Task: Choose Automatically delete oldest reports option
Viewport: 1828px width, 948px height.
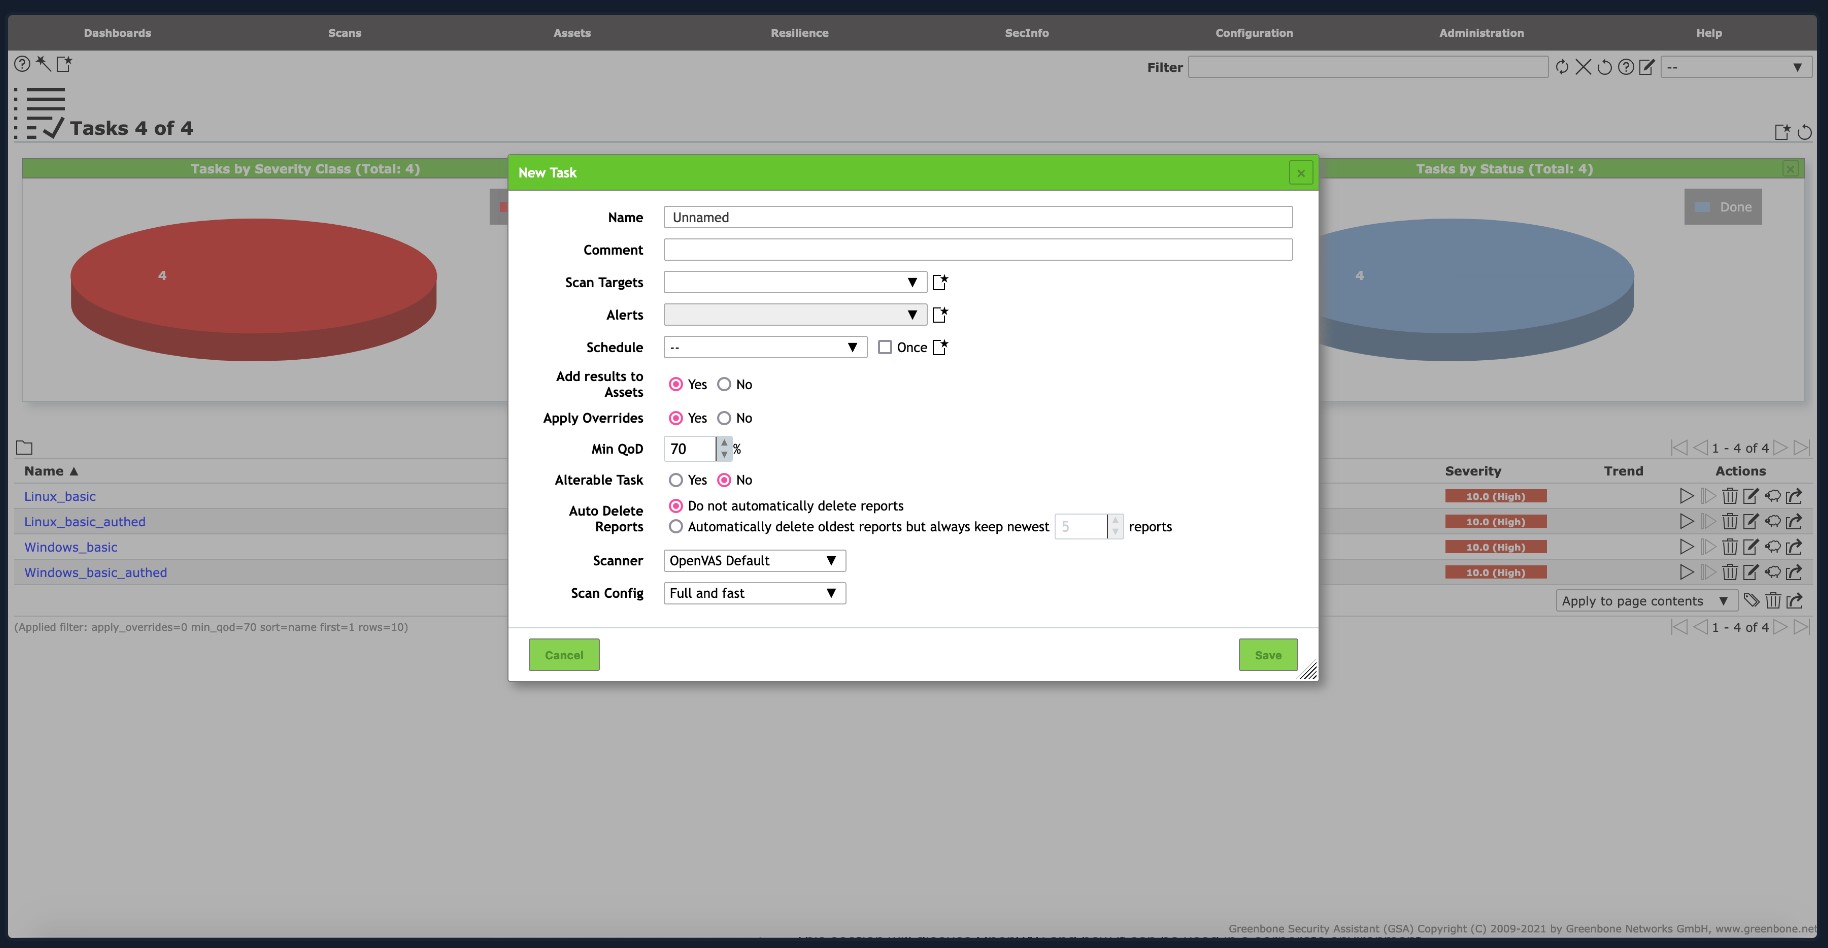Action: pos(676,526)
